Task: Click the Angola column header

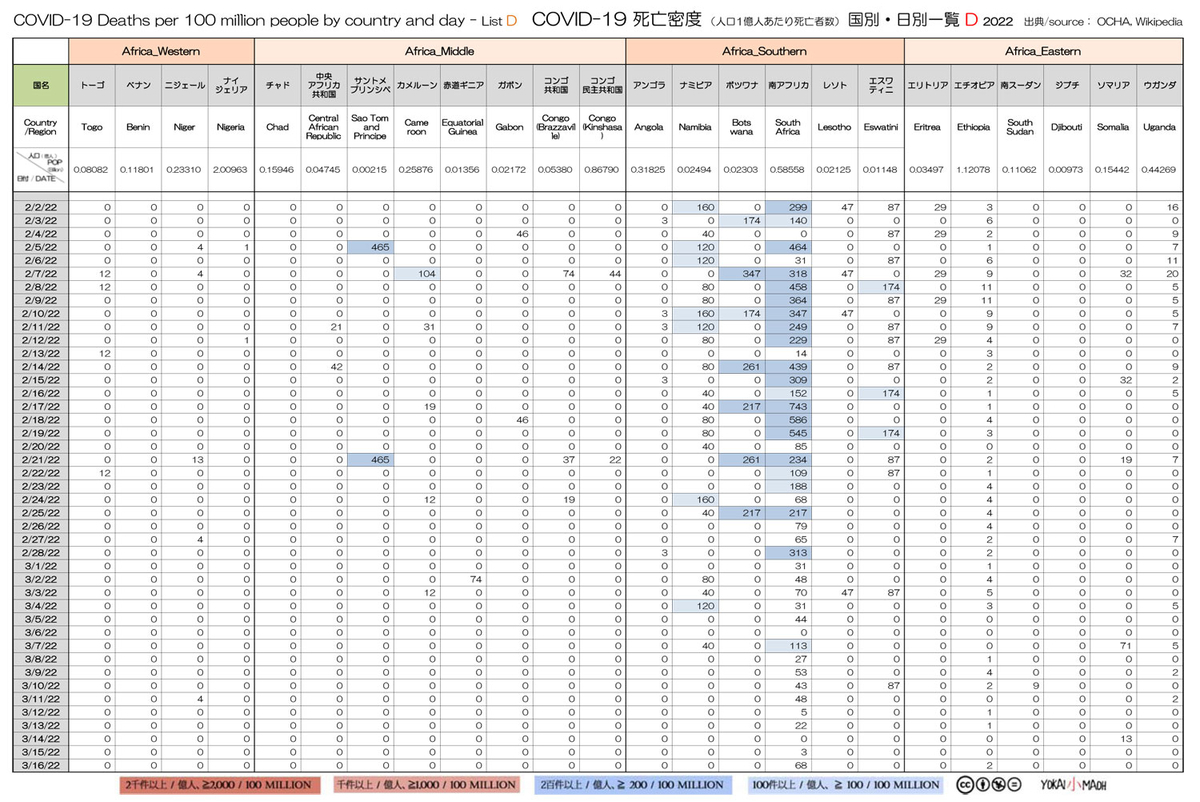Action: (648, 127)
